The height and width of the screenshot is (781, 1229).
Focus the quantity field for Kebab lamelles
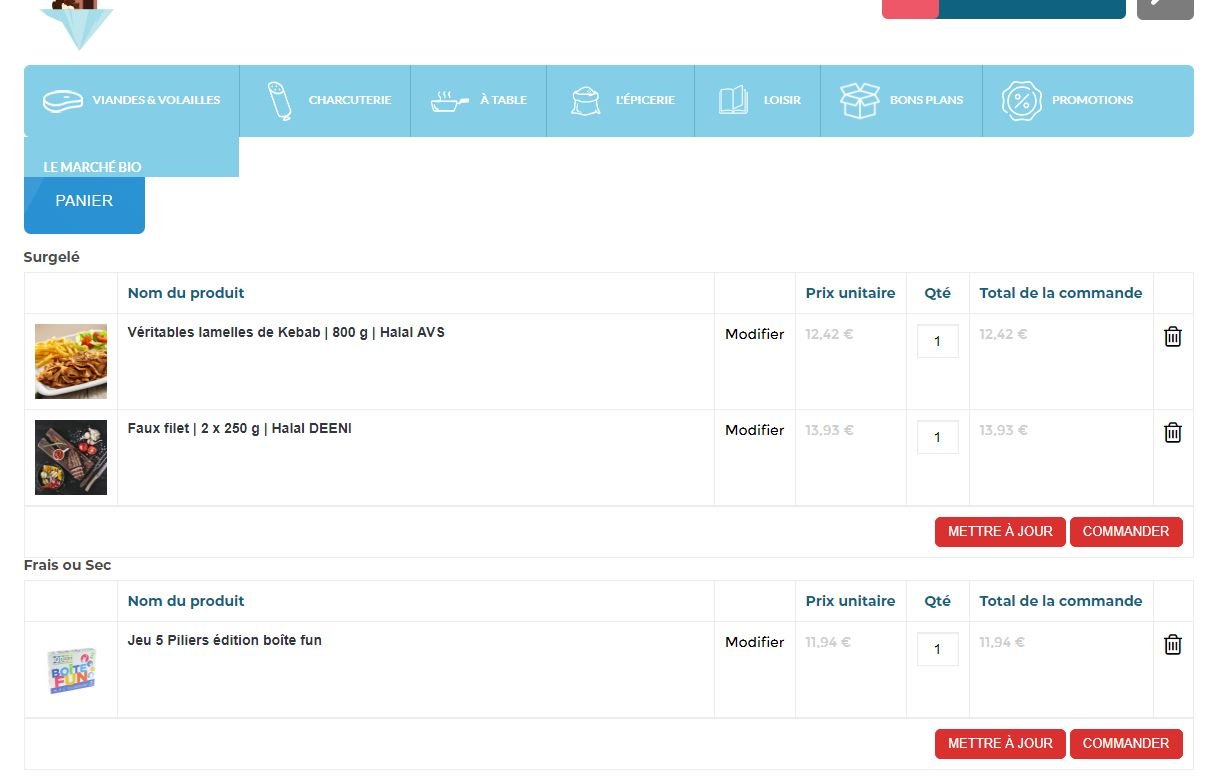point(938,341)
